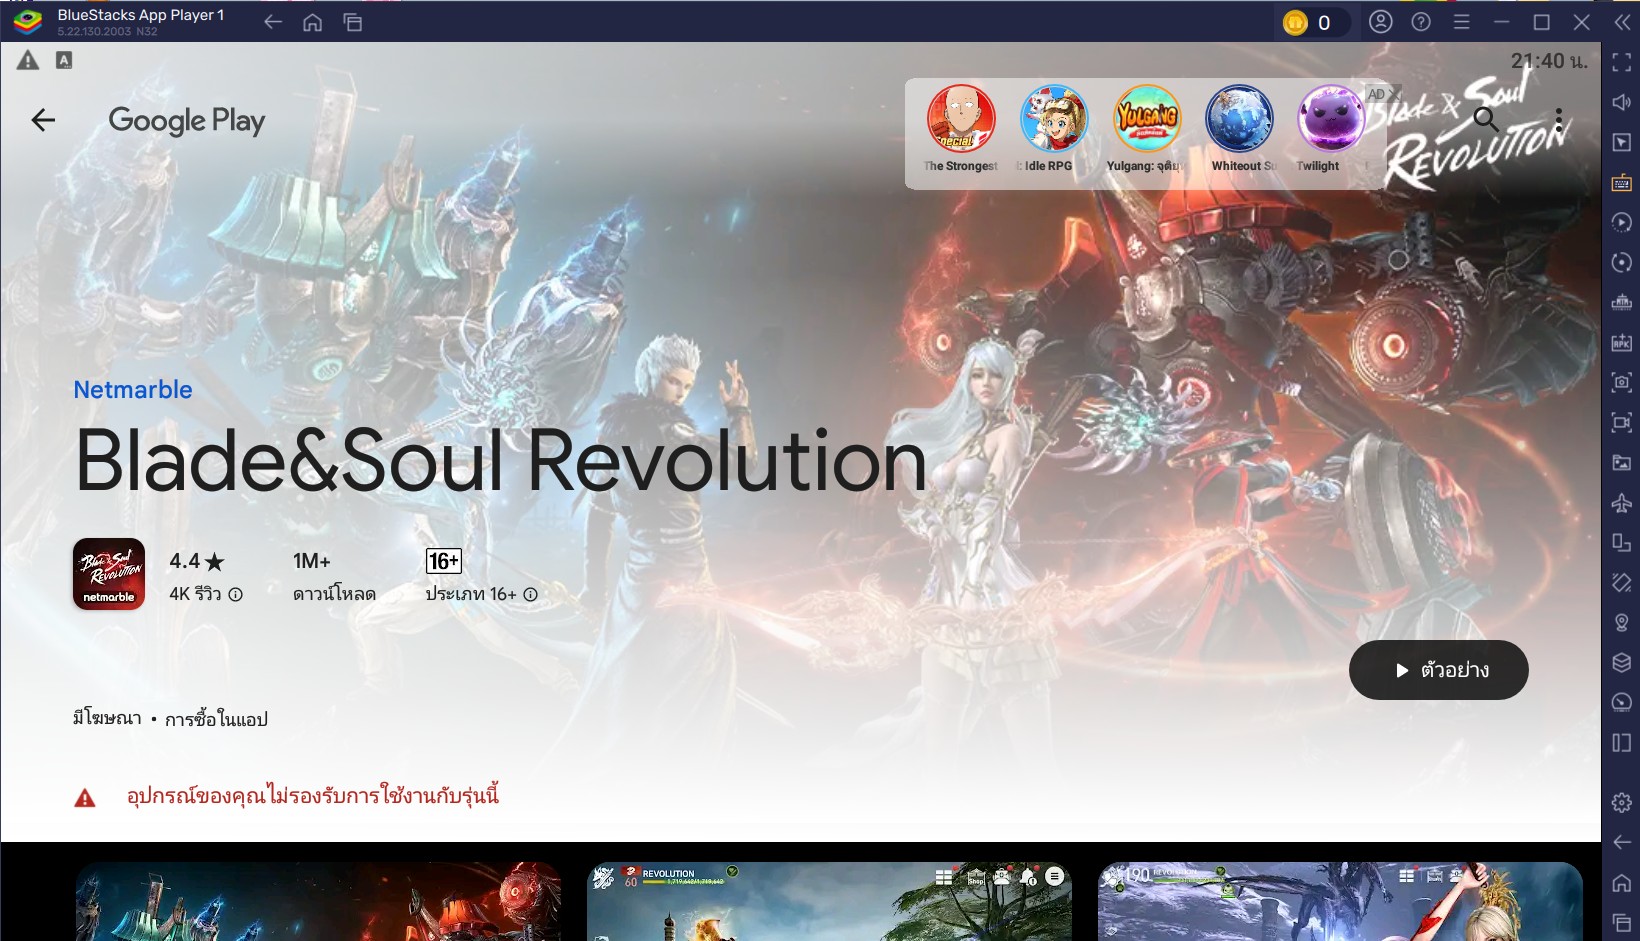The image size is (1640, 941).
Task: Open the Netmarble developer link
Action: [133, 390]
